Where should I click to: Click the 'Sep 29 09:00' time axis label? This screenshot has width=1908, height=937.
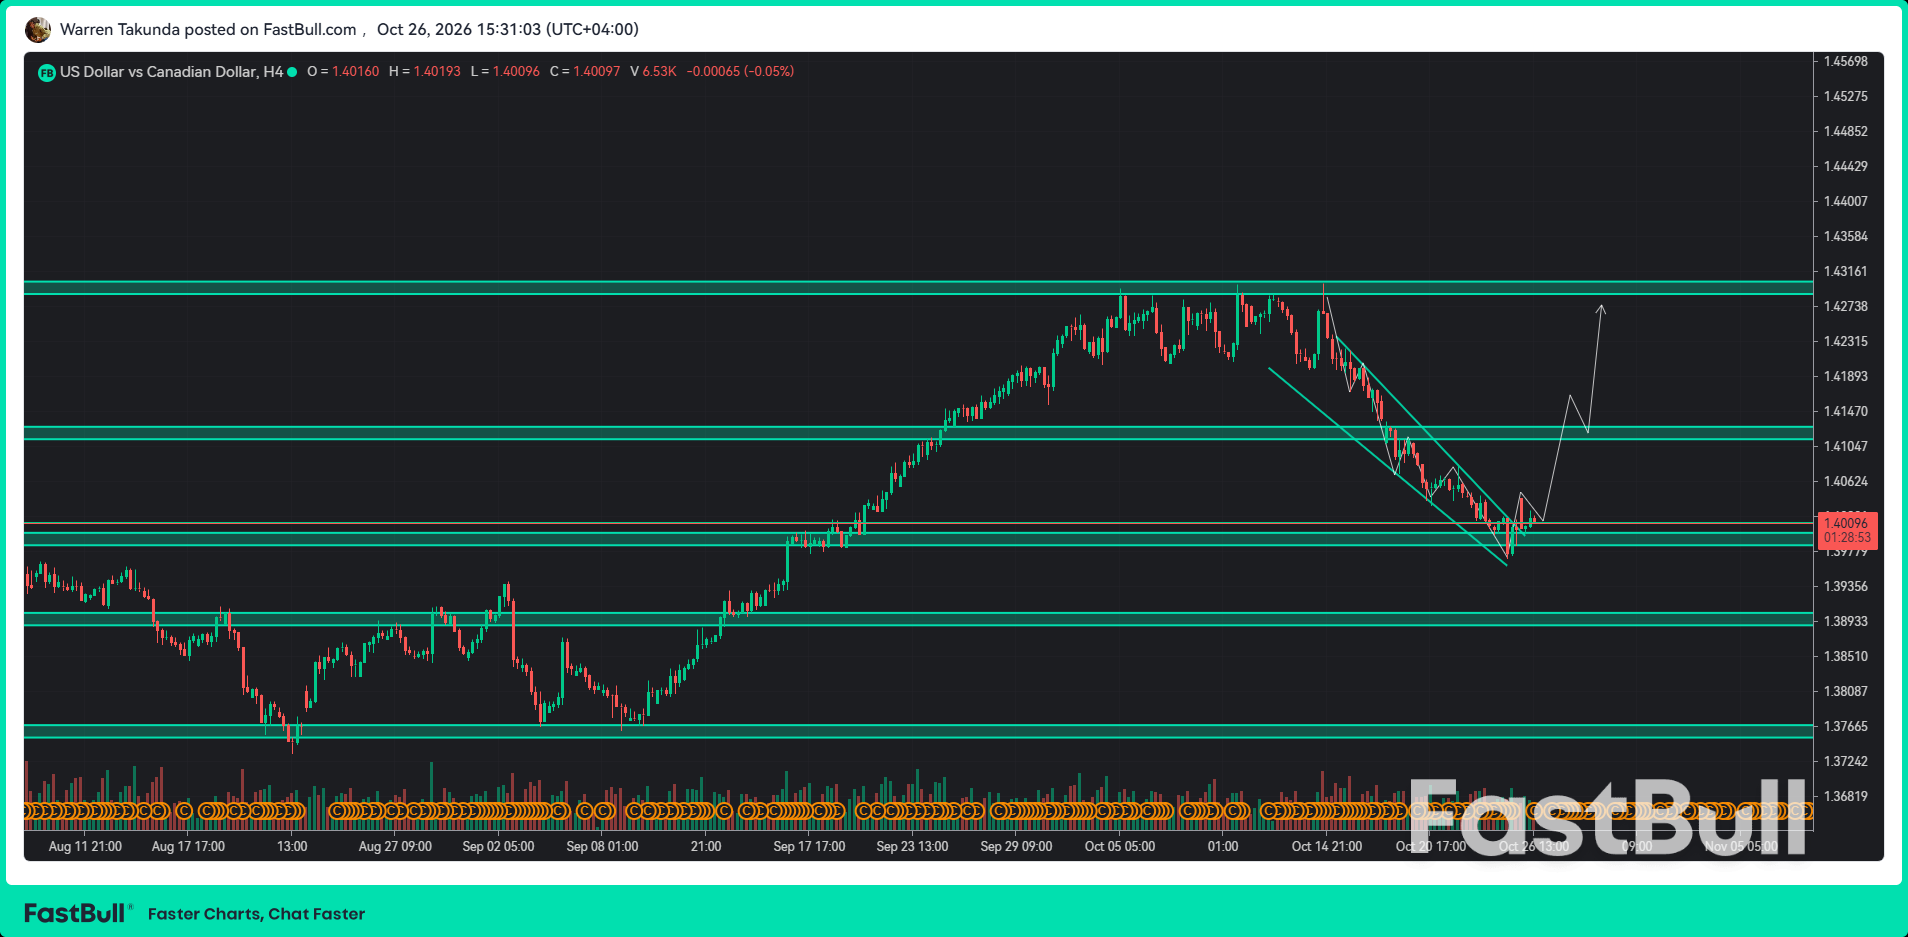click(x=1016, y=847)
